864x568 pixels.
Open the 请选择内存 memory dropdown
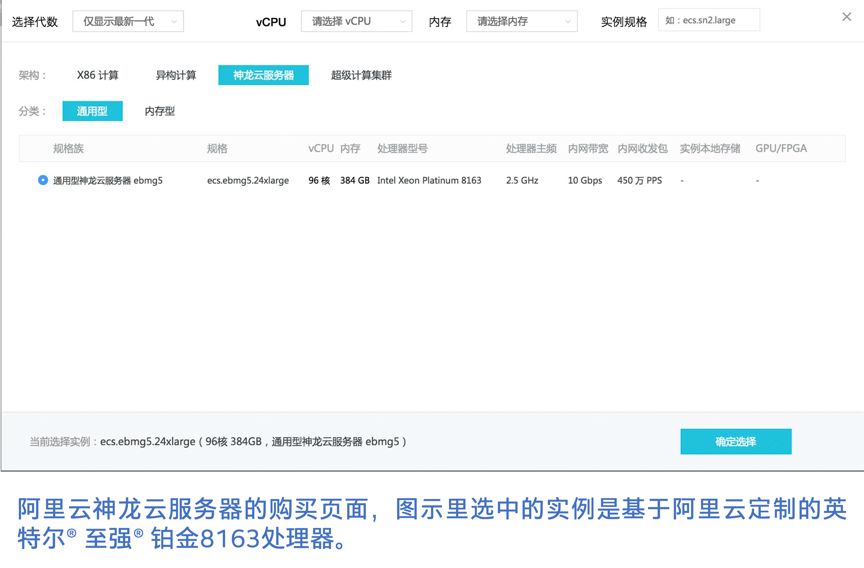point(522,21)
